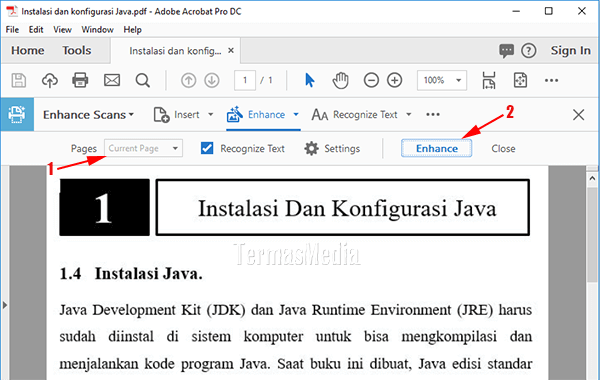The image size is (600, 380).
Task: Open the Help question mark icon
Action: coord(528,51)
